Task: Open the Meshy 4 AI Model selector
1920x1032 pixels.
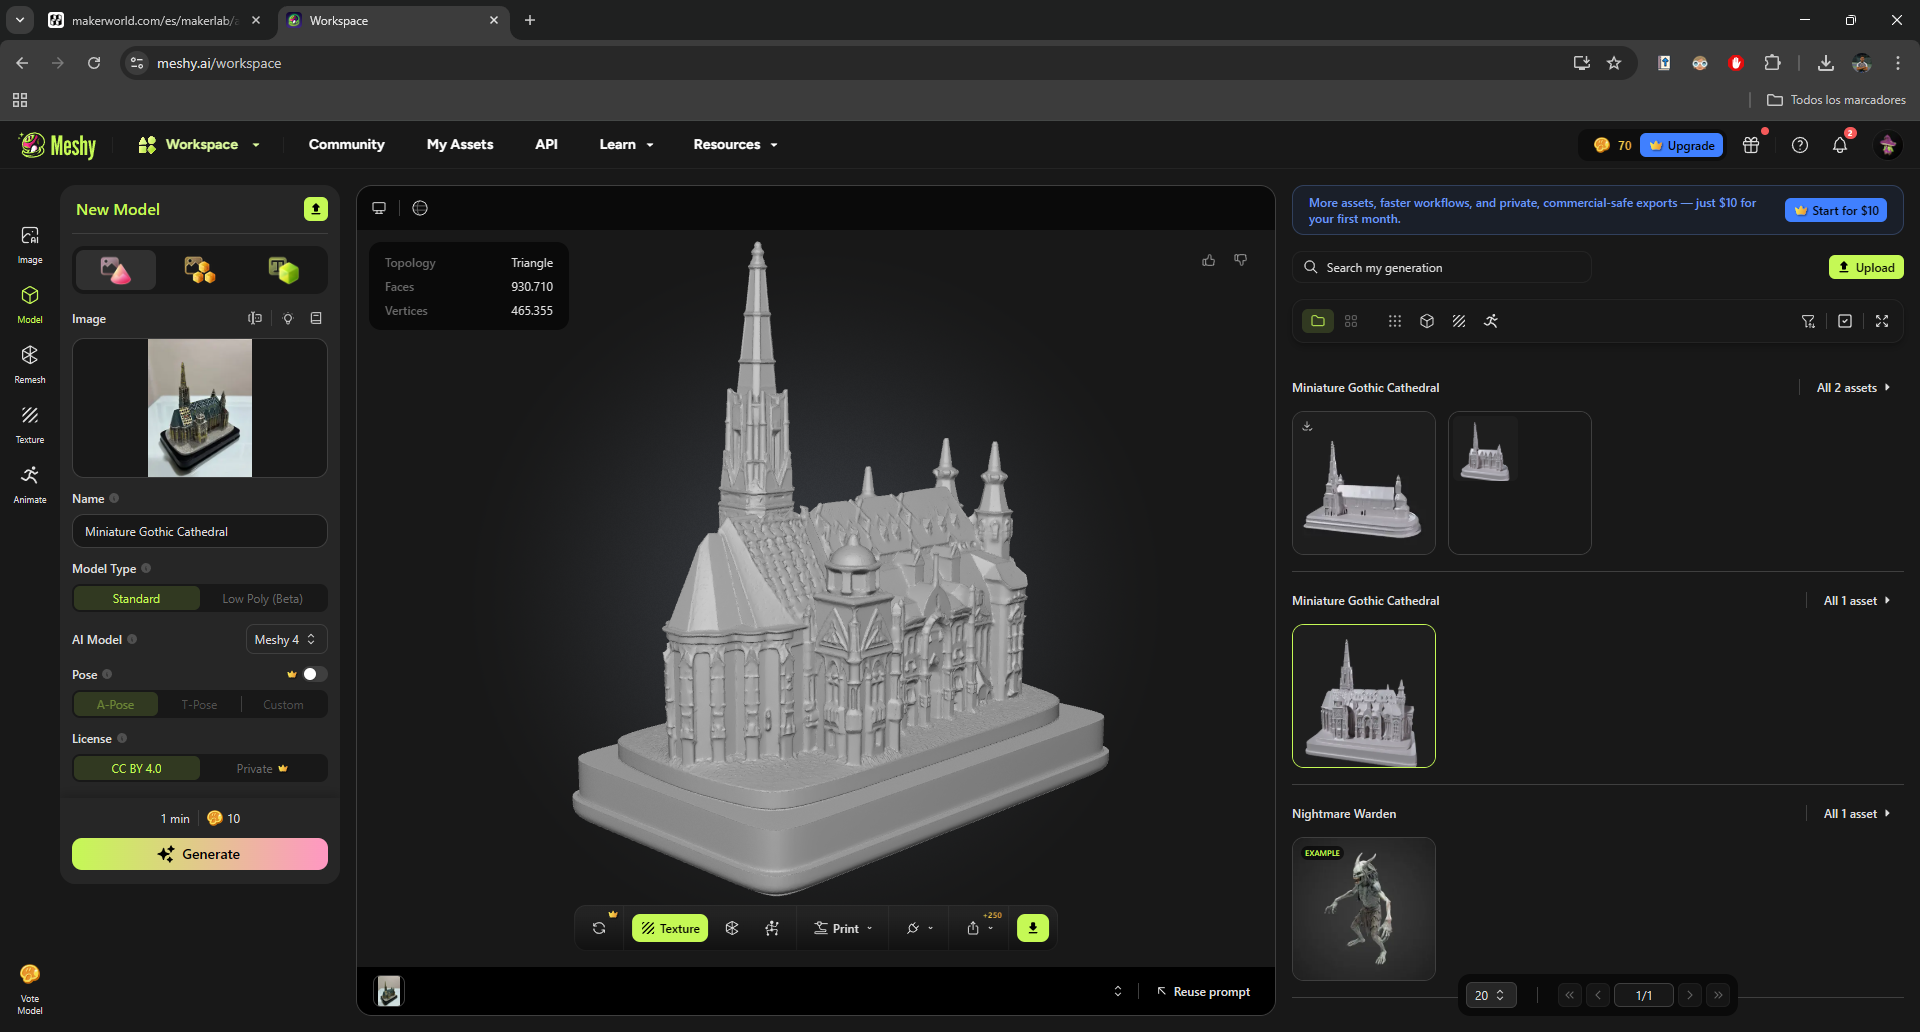Action: (x=286, y=639)
